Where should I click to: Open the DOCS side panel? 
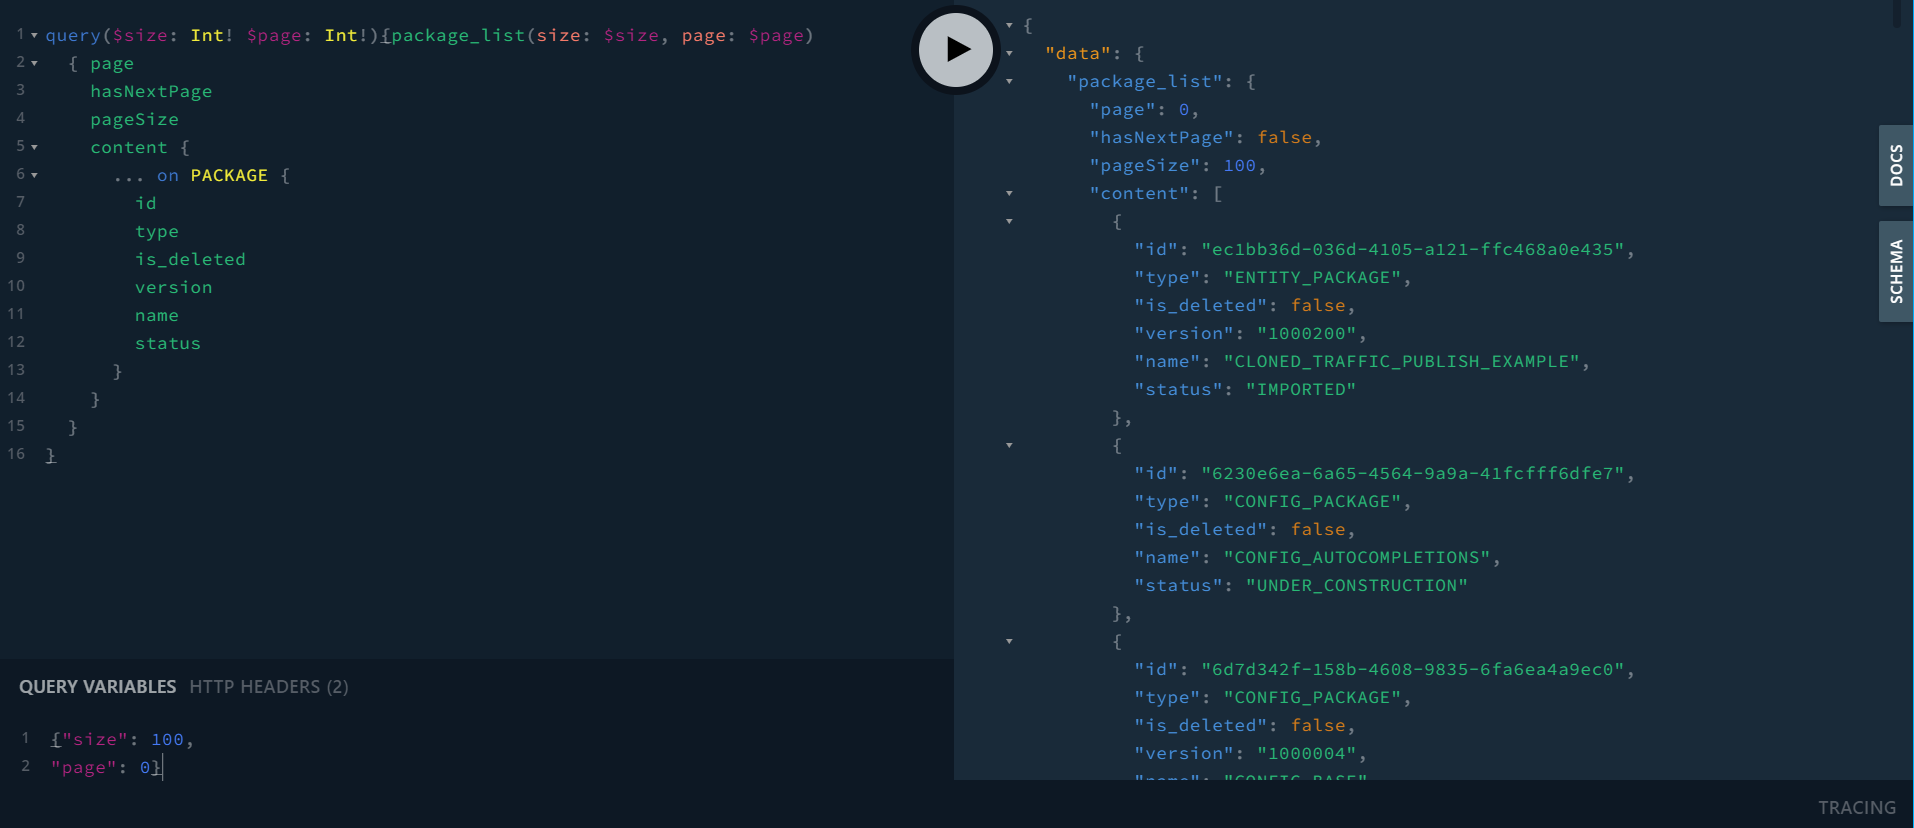[1895, 165]
